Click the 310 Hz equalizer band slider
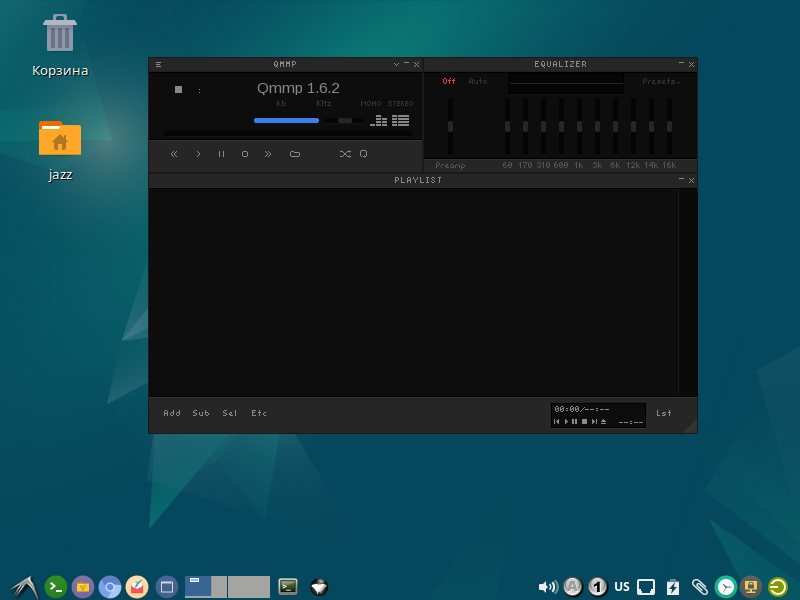The image size is (800, 600). tap(543, 127)
